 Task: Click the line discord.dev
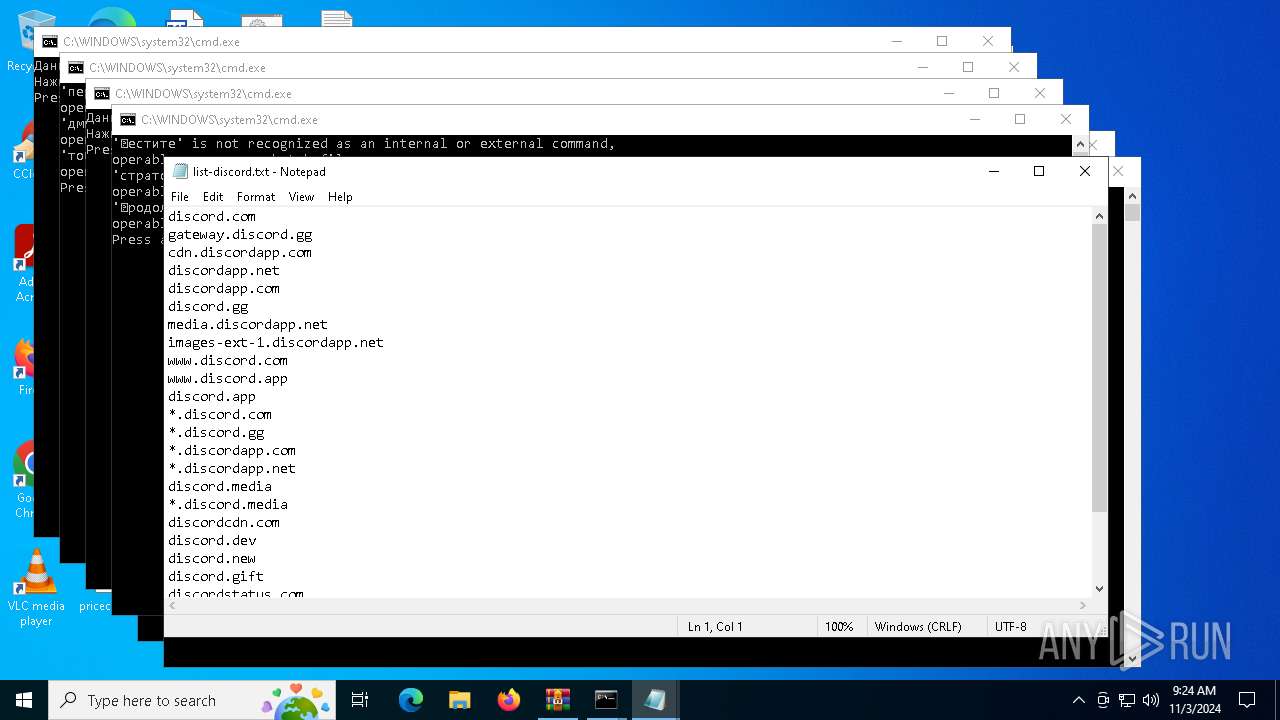tap(212, 540)
